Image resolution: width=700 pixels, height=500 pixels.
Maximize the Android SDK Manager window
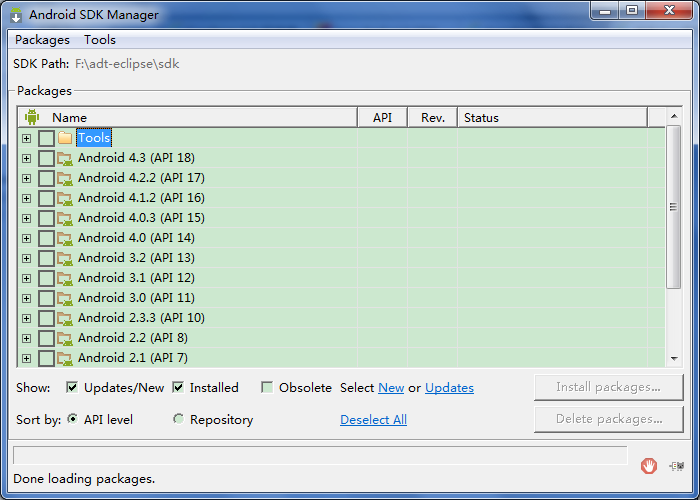(x=632, y=10)
